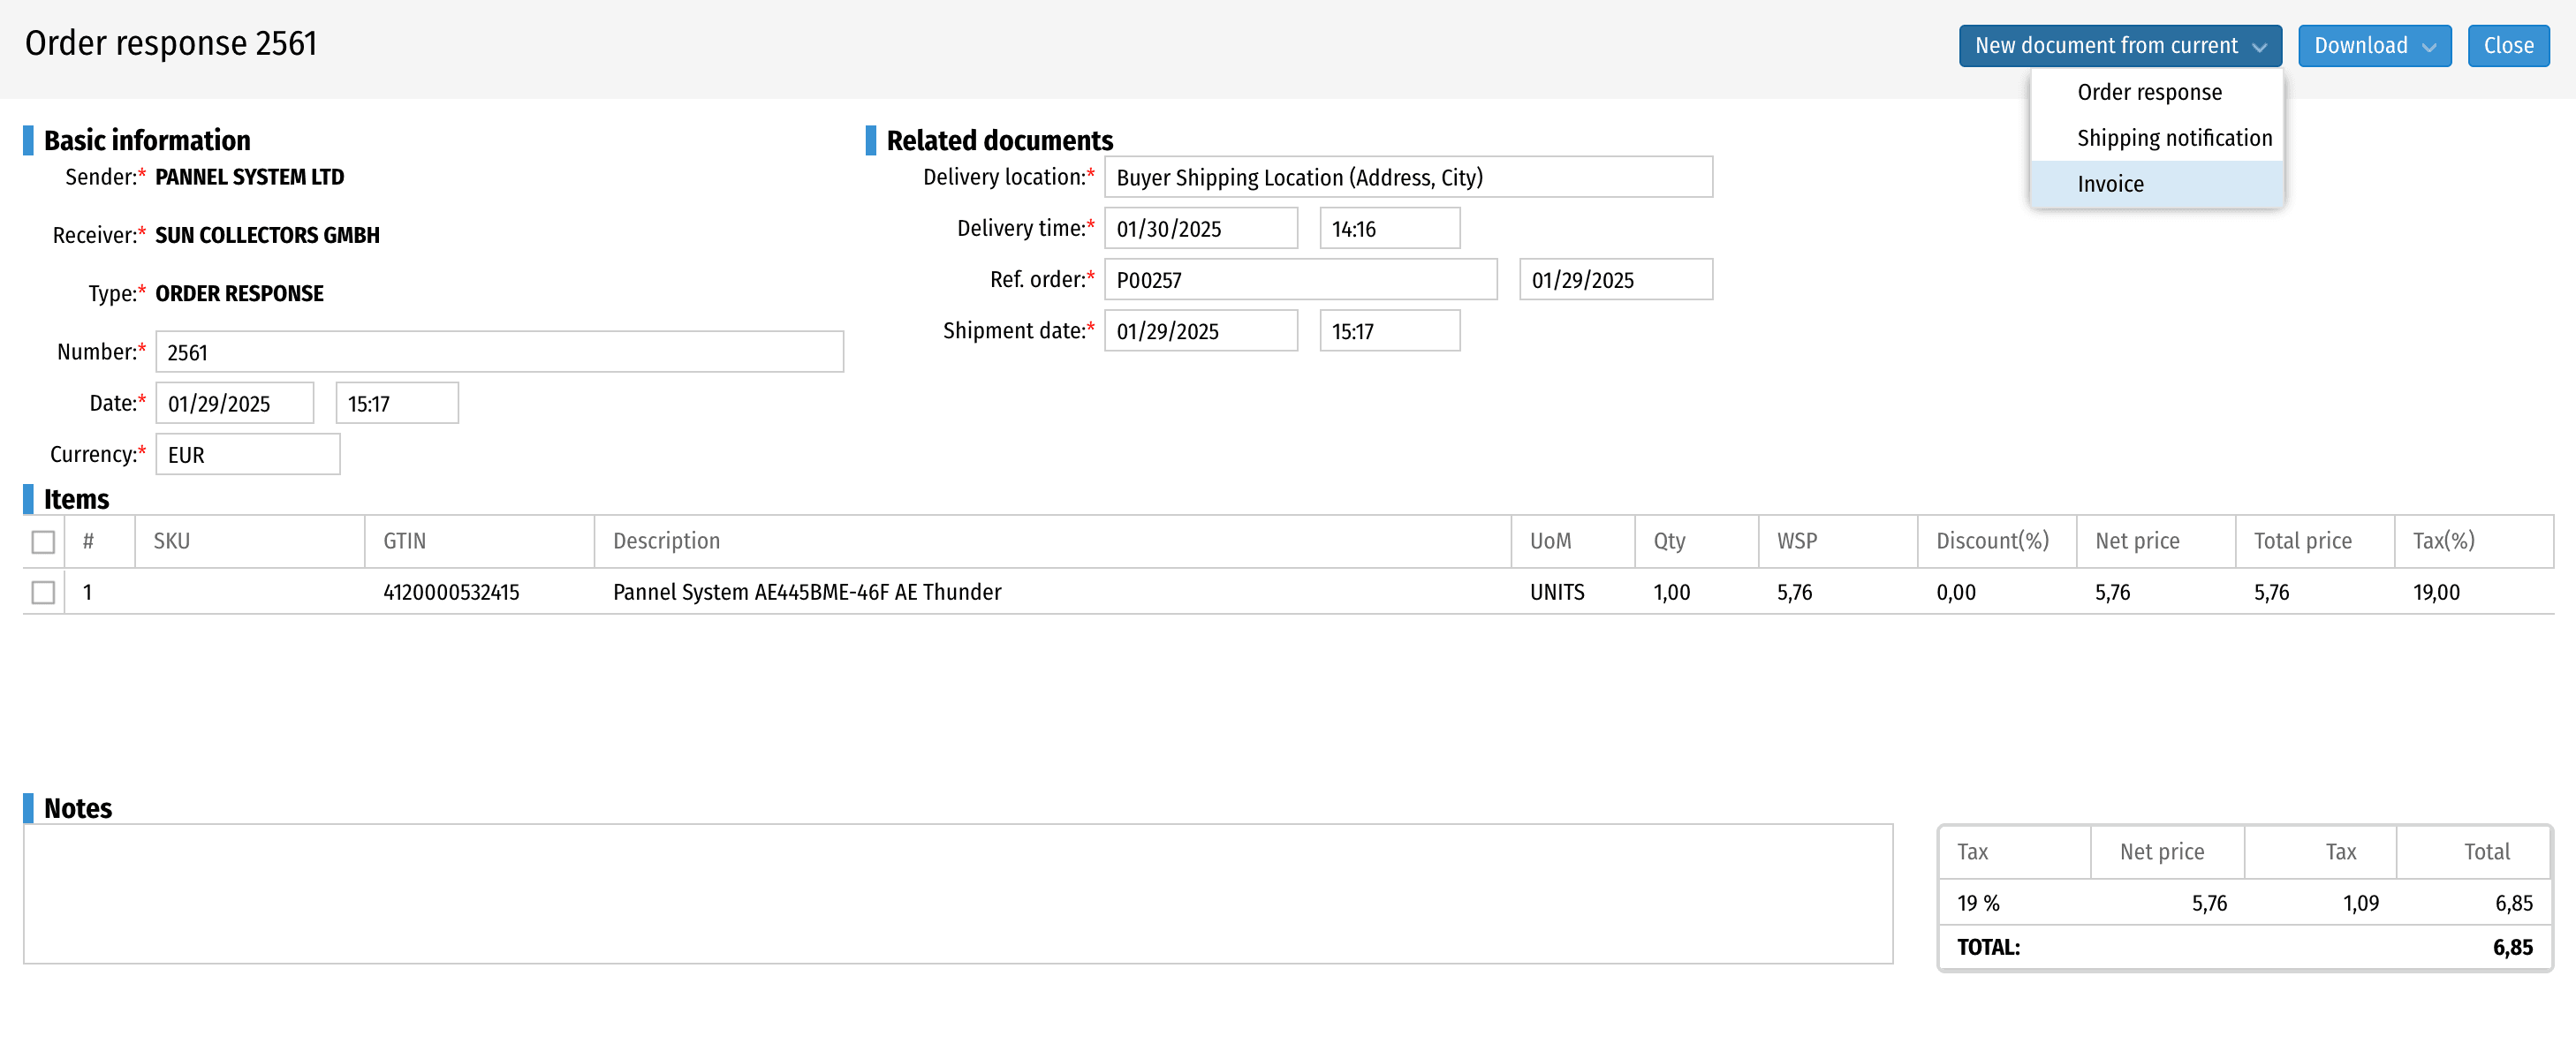
Task: Click the Delivery time date 01/30/2025
Action: [x=1200, y=228]
